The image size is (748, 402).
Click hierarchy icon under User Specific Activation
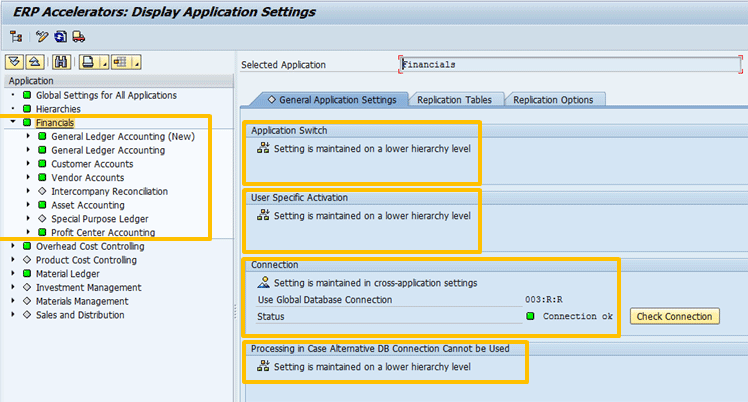point(263,216)
